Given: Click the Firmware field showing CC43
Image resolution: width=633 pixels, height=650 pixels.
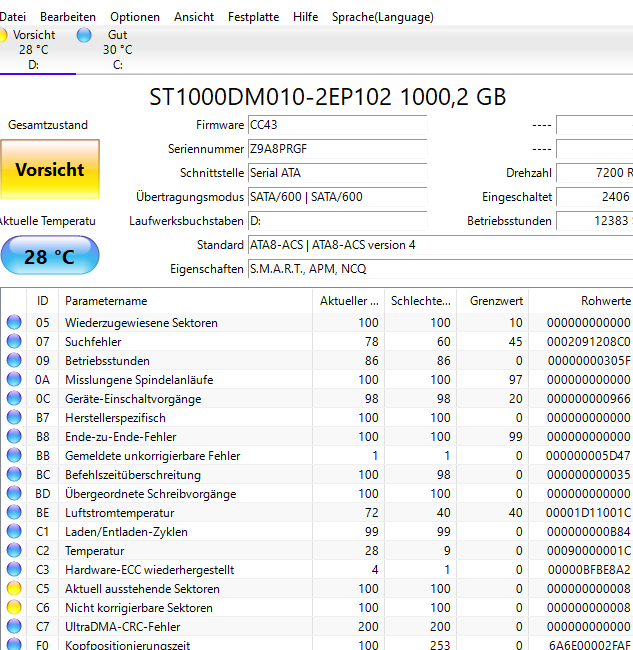Looking at the screenshot, I should [x=337, y=125].
